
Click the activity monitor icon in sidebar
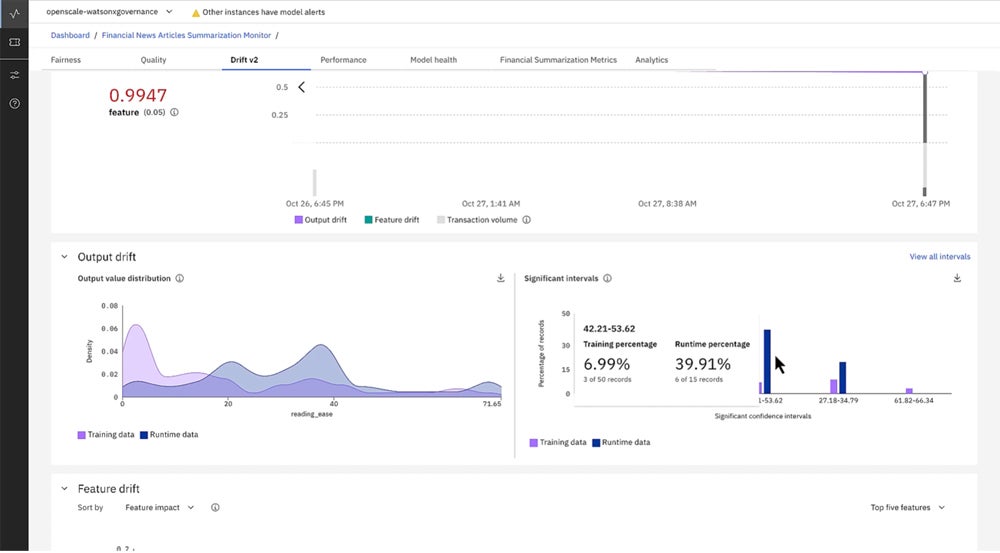click(x=14, y=13)
